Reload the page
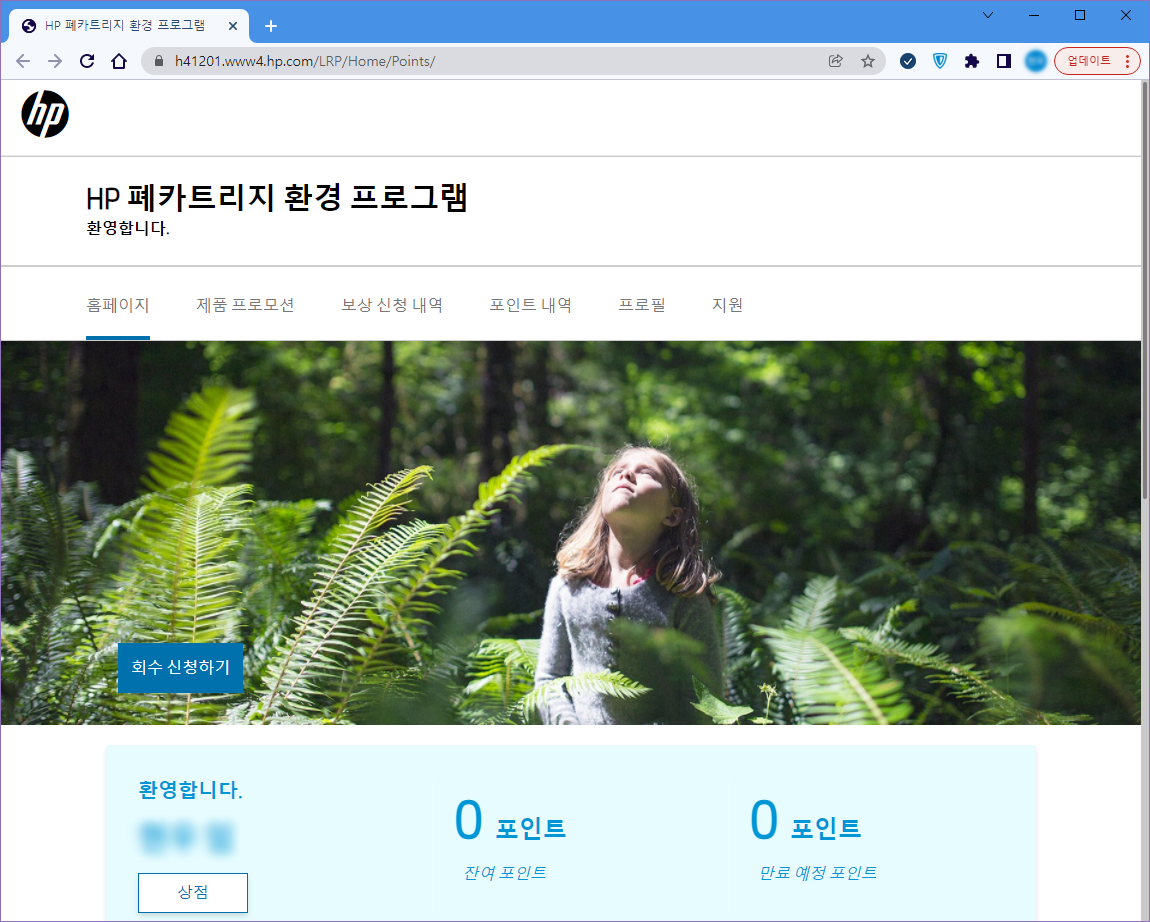The width and height of the screenshot is (1150, 922). tap(87, 61)
